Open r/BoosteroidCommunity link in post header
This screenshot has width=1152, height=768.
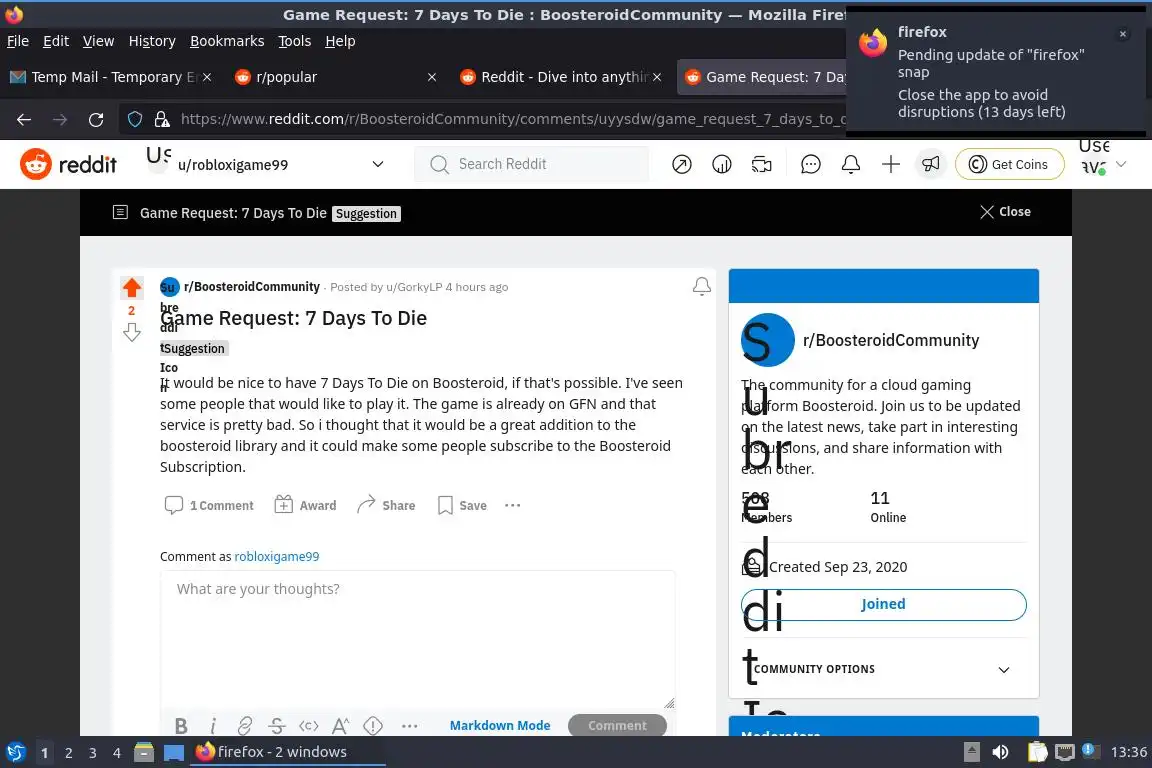252,287
